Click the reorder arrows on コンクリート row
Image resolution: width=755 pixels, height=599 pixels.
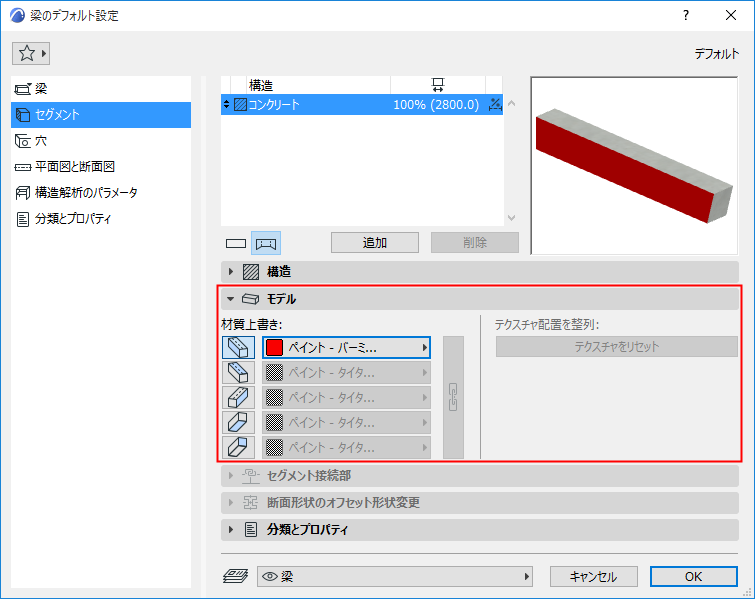(226, 104)
